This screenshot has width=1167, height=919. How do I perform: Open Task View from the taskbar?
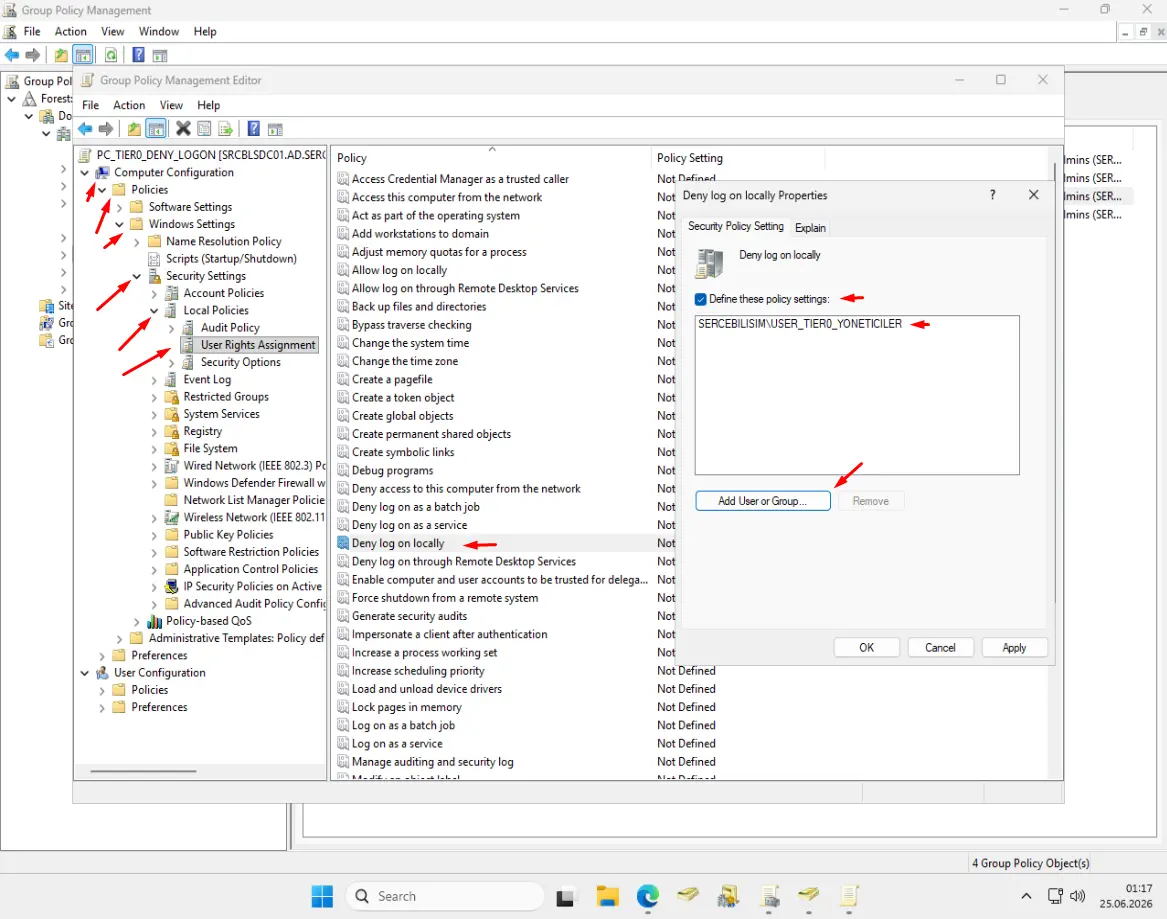click(x=566, y=896)
